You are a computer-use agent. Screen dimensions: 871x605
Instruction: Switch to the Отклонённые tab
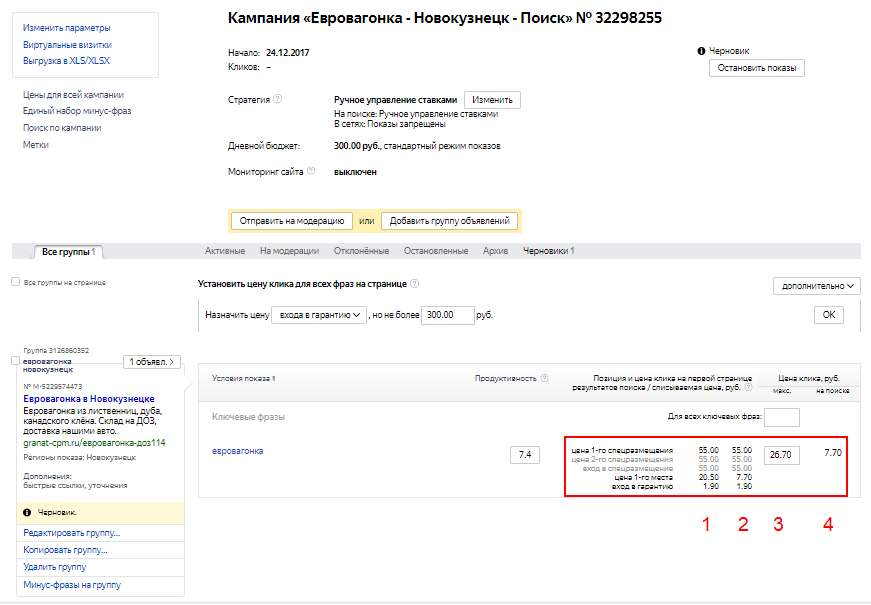point(362,251)
